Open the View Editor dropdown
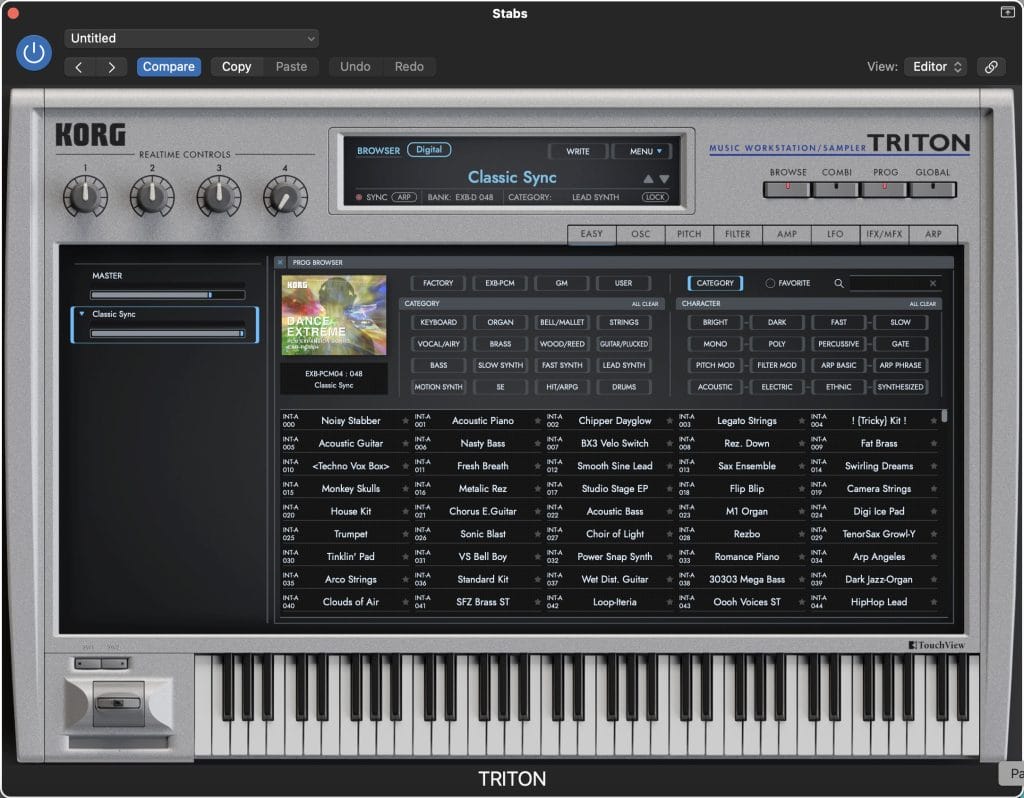The height and width of the screenshot is (798, 1024). point(936,67)
